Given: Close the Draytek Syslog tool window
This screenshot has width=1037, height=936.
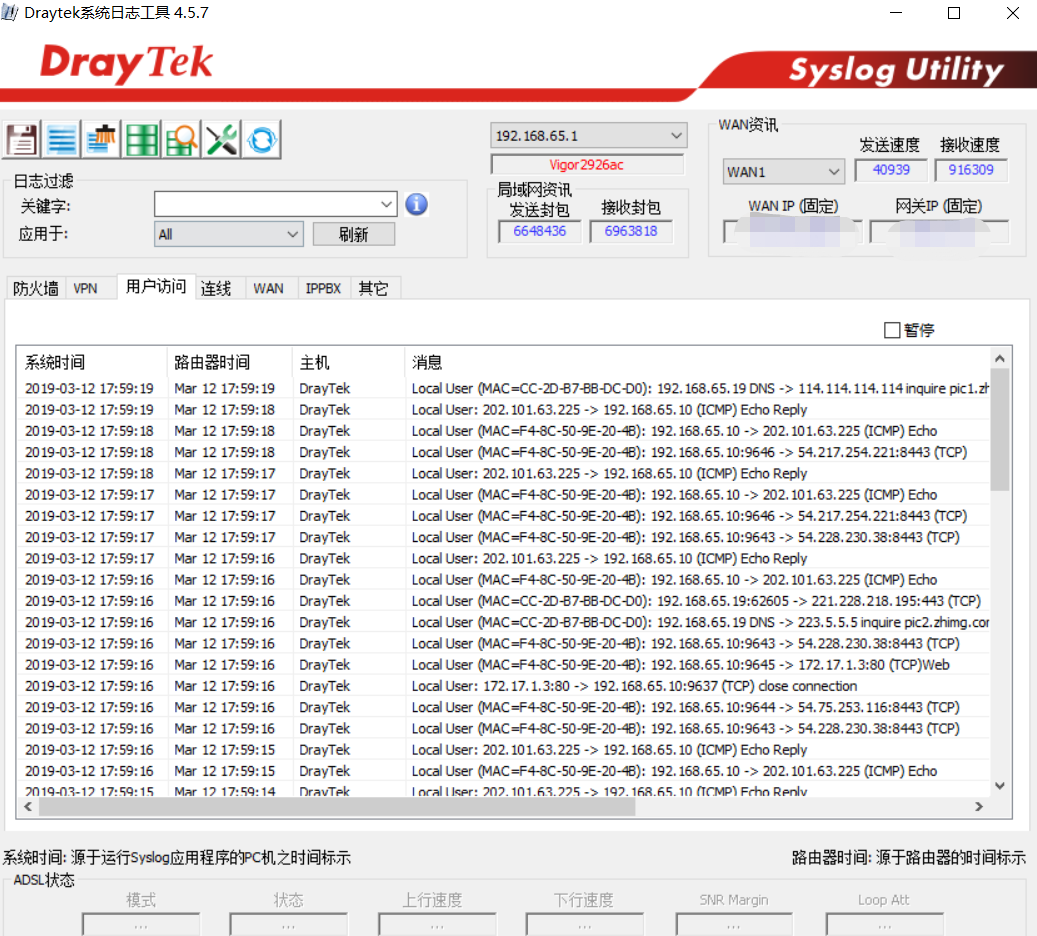Looking at the screenshot, I should coord(1013,13).
